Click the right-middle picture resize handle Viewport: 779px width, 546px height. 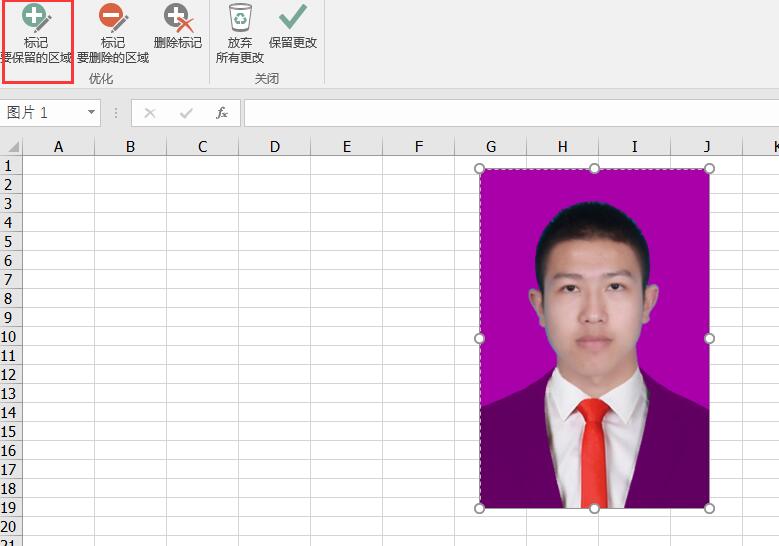(709, 338)
